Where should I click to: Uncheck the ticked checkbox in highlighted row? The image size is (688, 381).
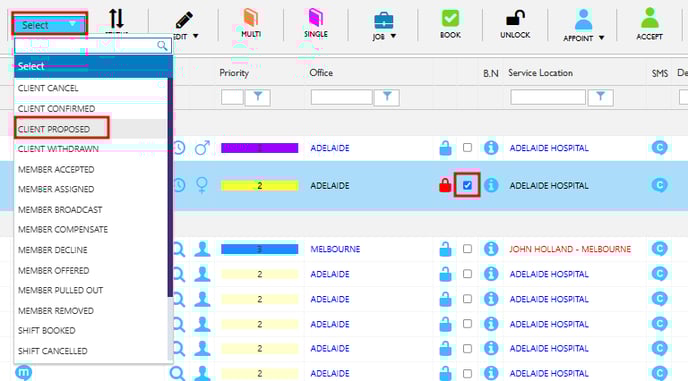tap(467, 185)
